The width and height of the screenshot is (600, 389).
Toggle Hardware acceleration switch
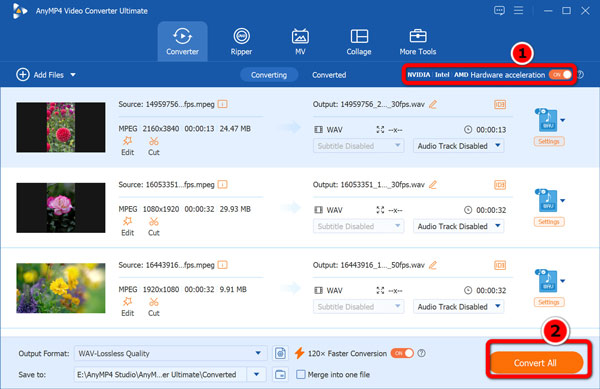pyautogui.click(x=560, y=75)
